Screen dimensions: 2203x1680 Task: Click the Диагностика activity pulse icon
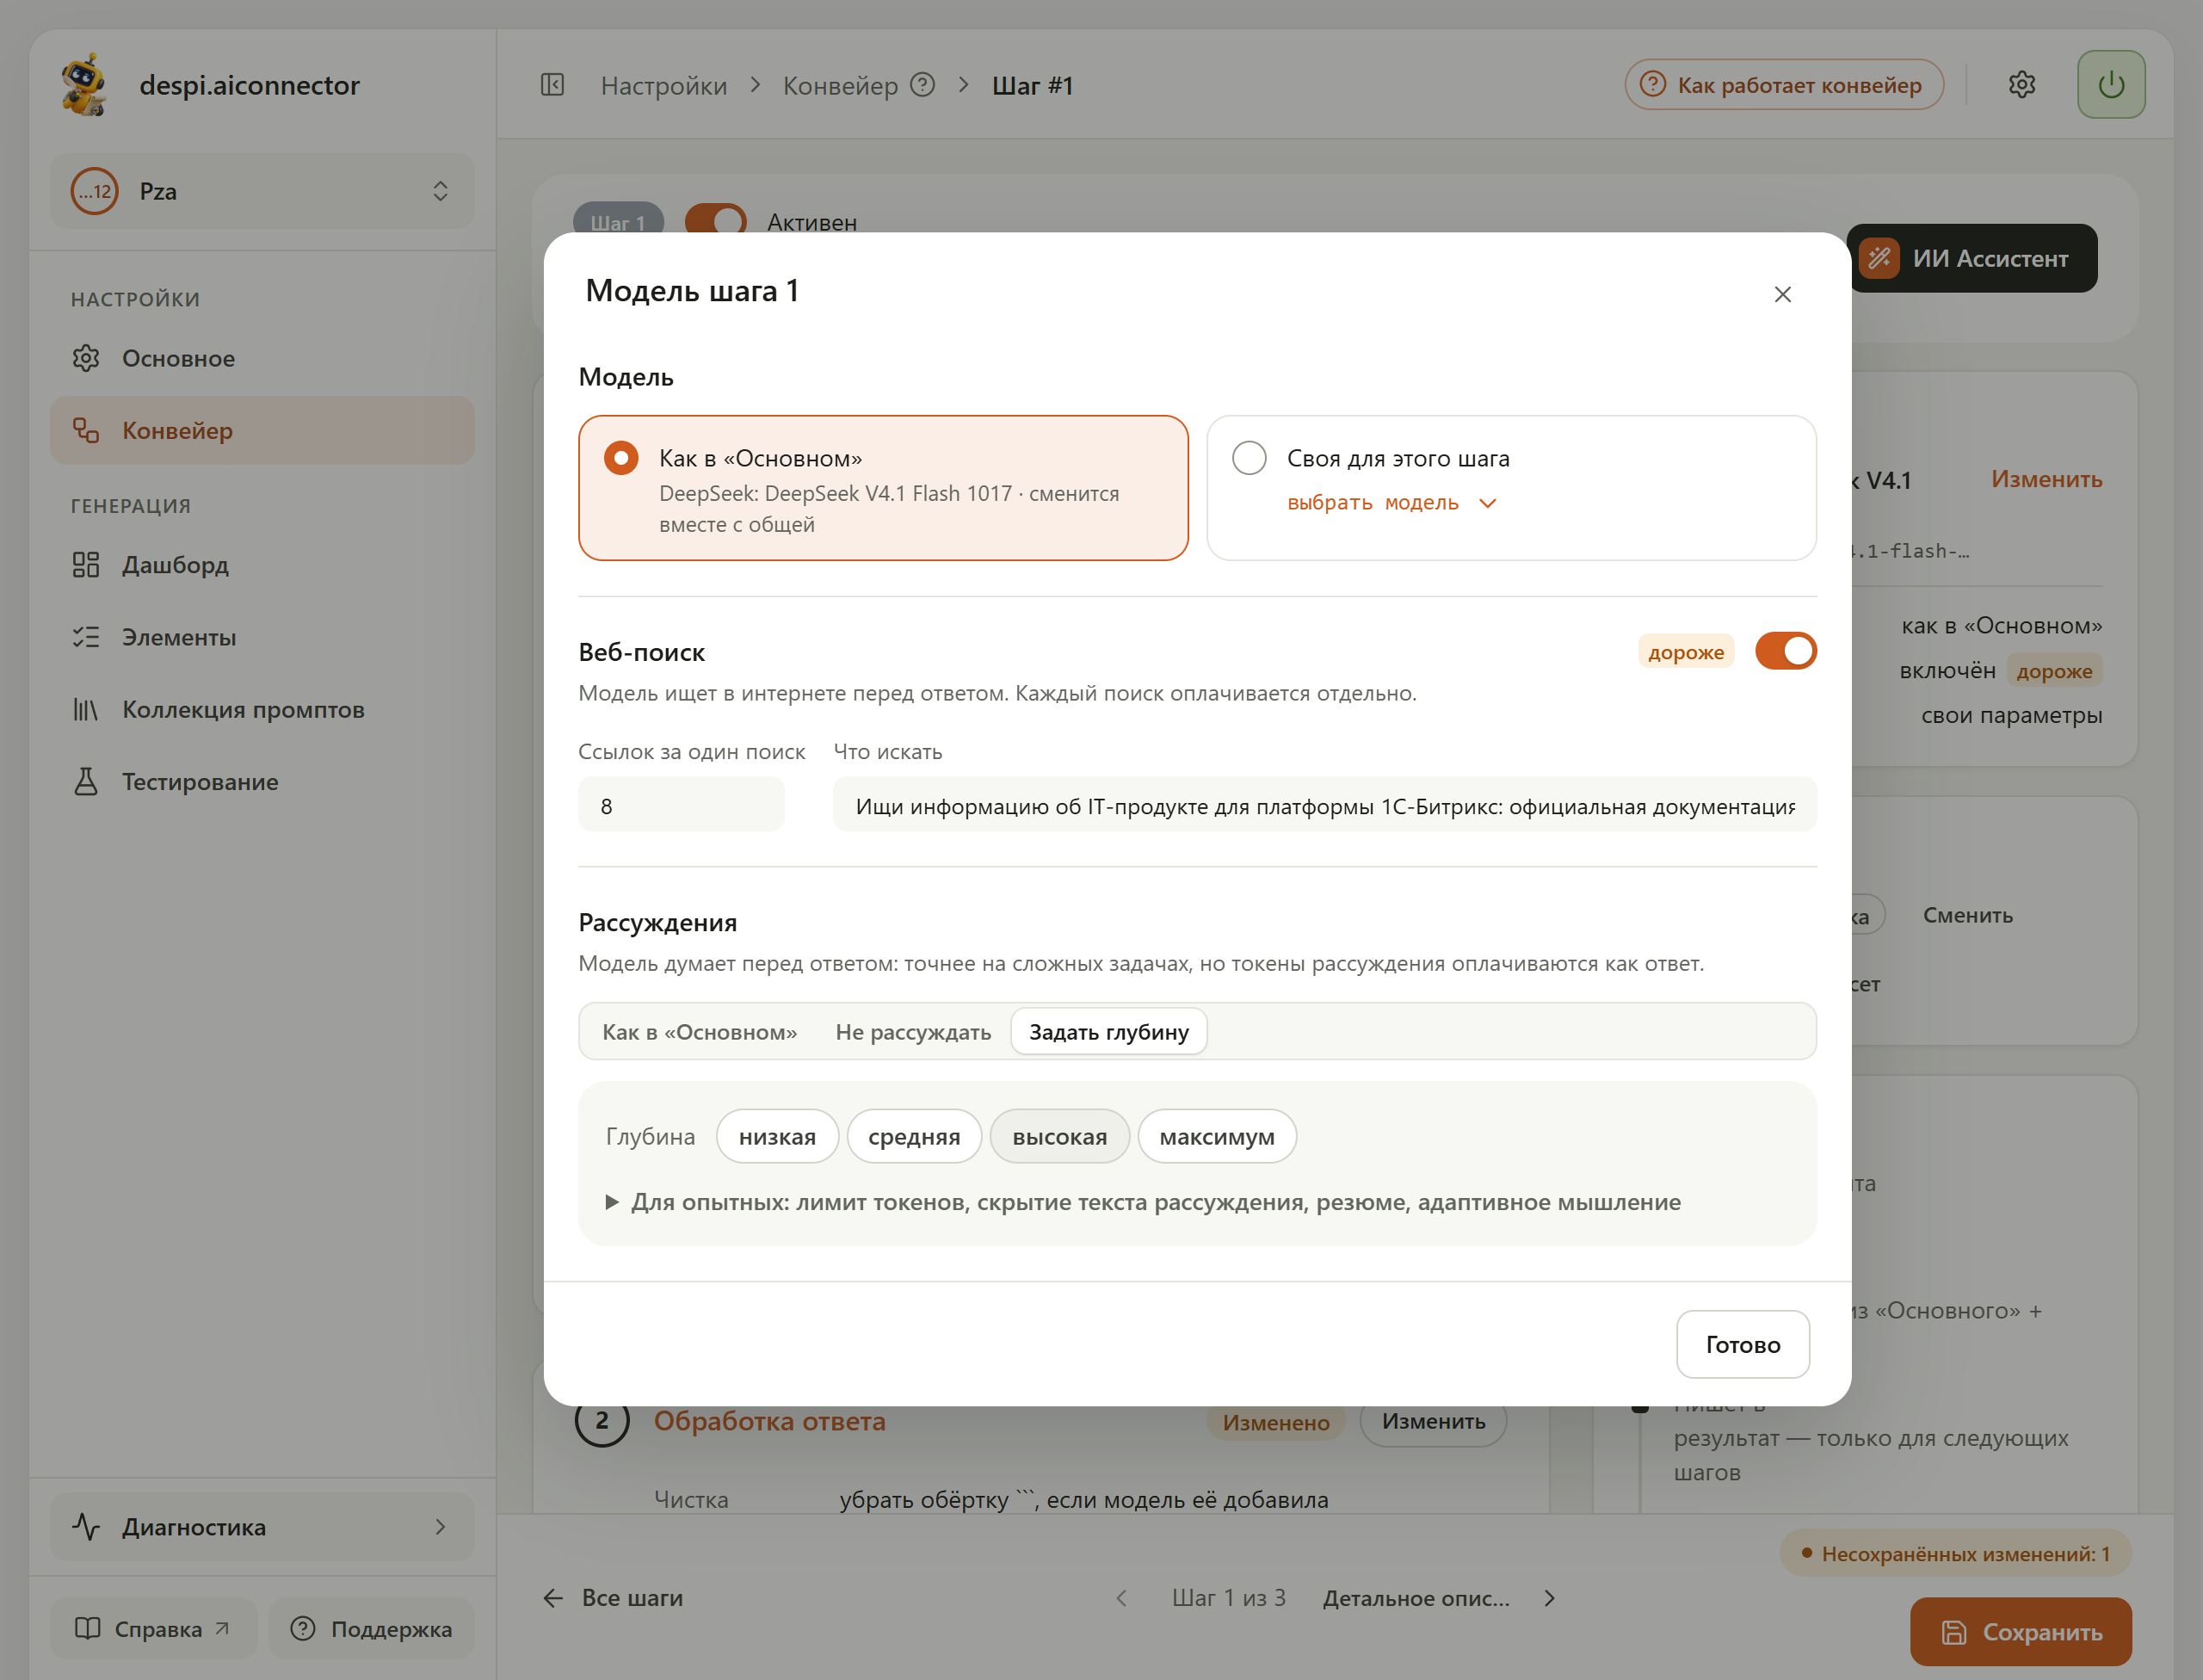[86, 1527]
